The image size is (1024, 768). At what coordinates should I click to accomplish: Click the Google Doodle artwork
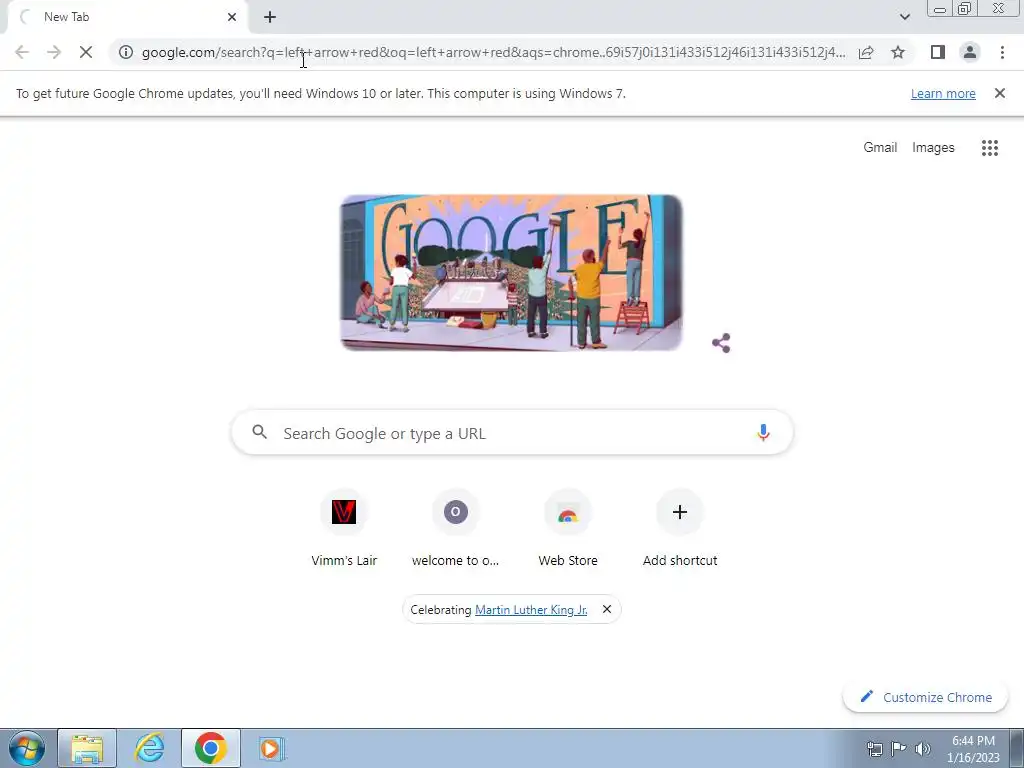pos(511,272)
